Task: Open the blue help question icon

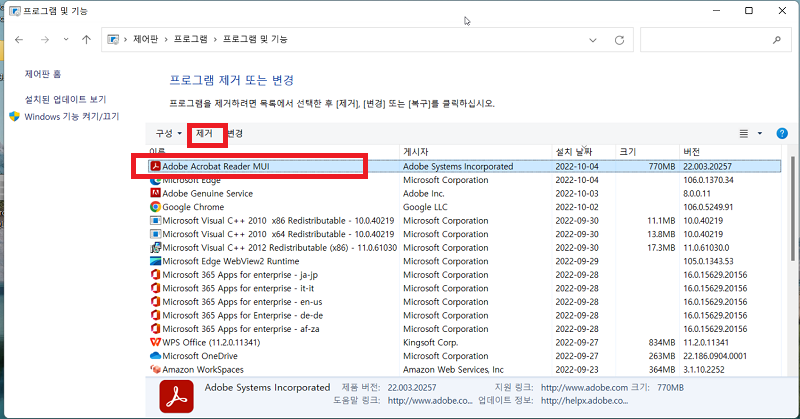Action: pos(782,133)
